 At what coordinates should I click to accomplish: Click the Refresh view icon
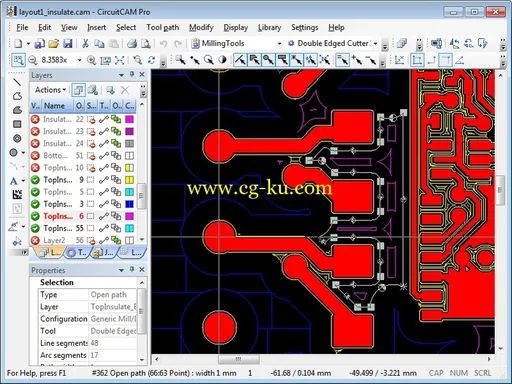152,60
